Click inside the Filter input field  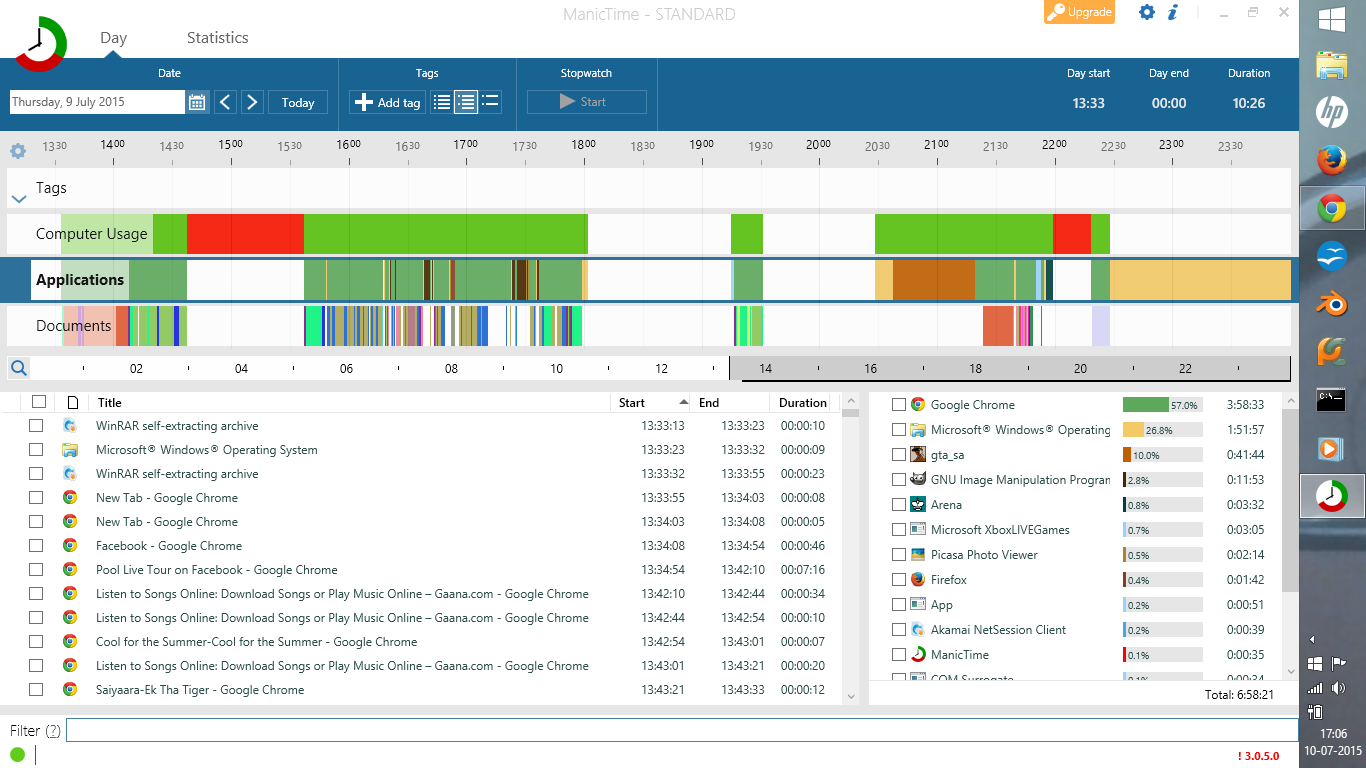tap(400, 730)
